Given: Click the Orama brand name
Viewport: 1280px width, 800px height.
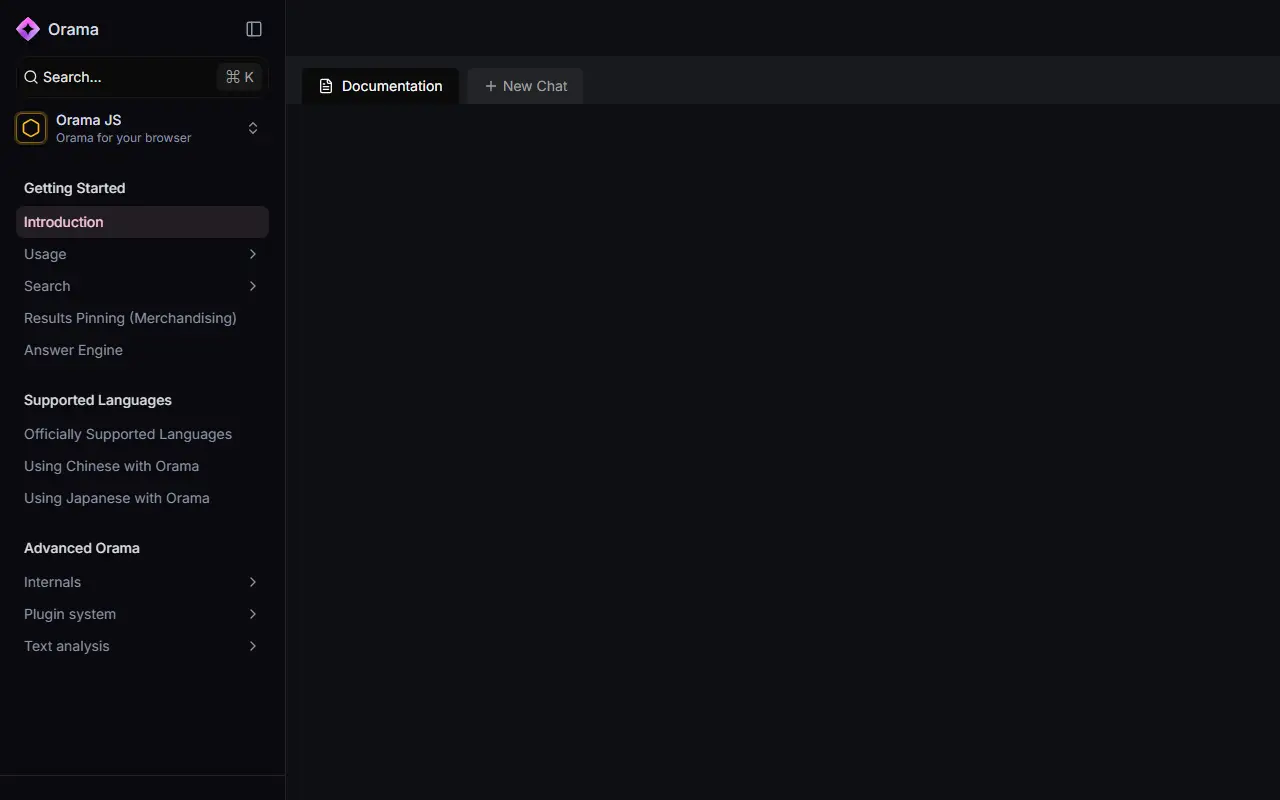Looking at the screenshot, I should (73, 29).
